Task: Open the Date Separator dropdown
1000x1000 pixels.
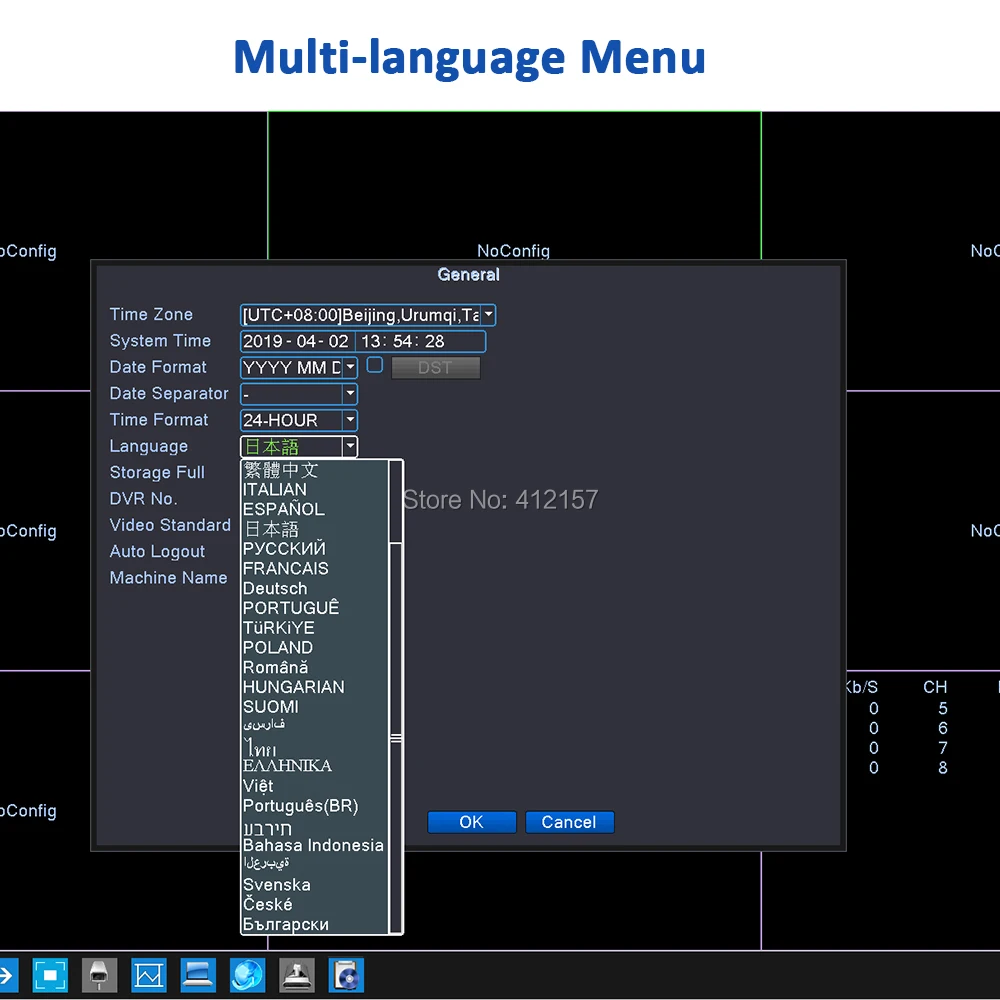Action: click(x=350, y=394)
